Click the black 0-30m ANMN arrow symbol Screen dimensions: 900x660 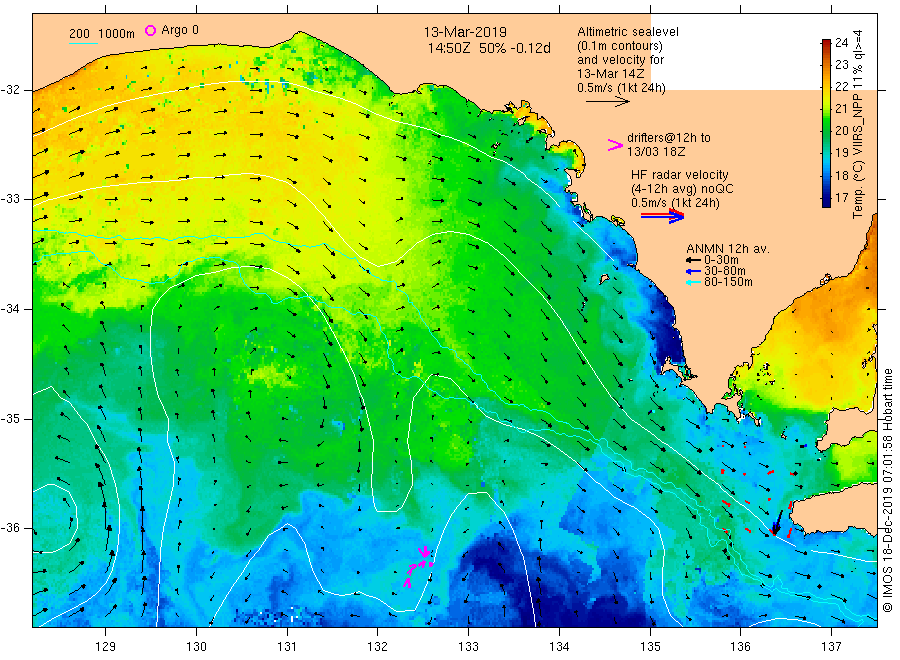[693, 261]
